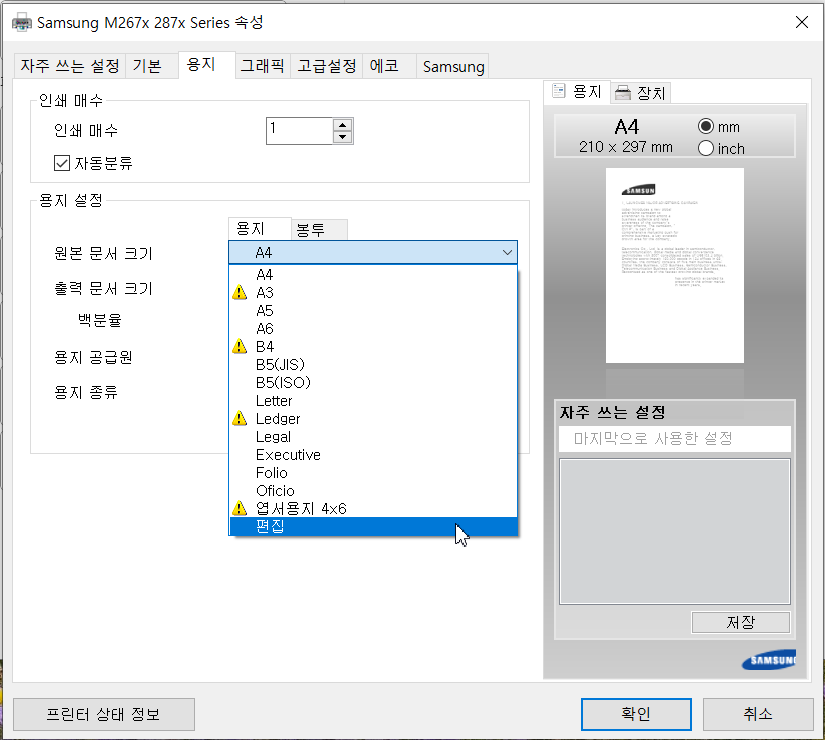
Task: Show the 용지 preview tab
Action: [577, 92]
